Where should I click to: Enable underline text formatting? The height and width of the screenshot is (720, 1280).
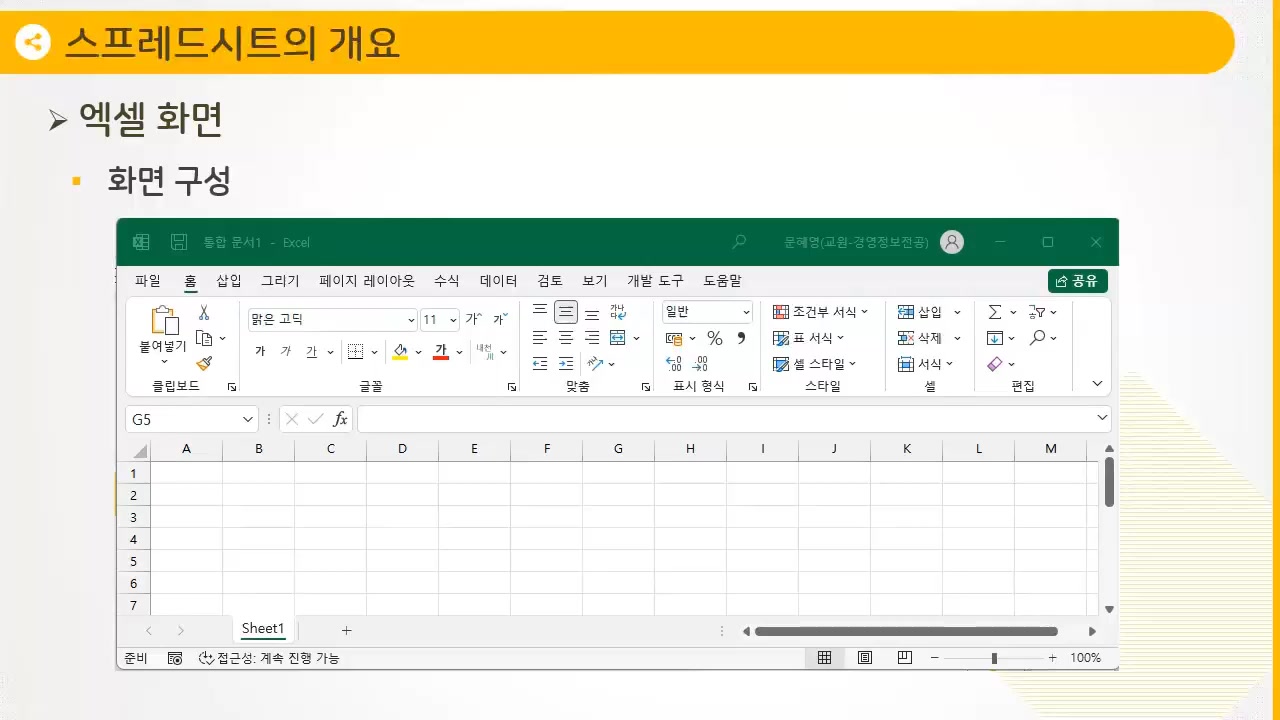click(311, 351)
